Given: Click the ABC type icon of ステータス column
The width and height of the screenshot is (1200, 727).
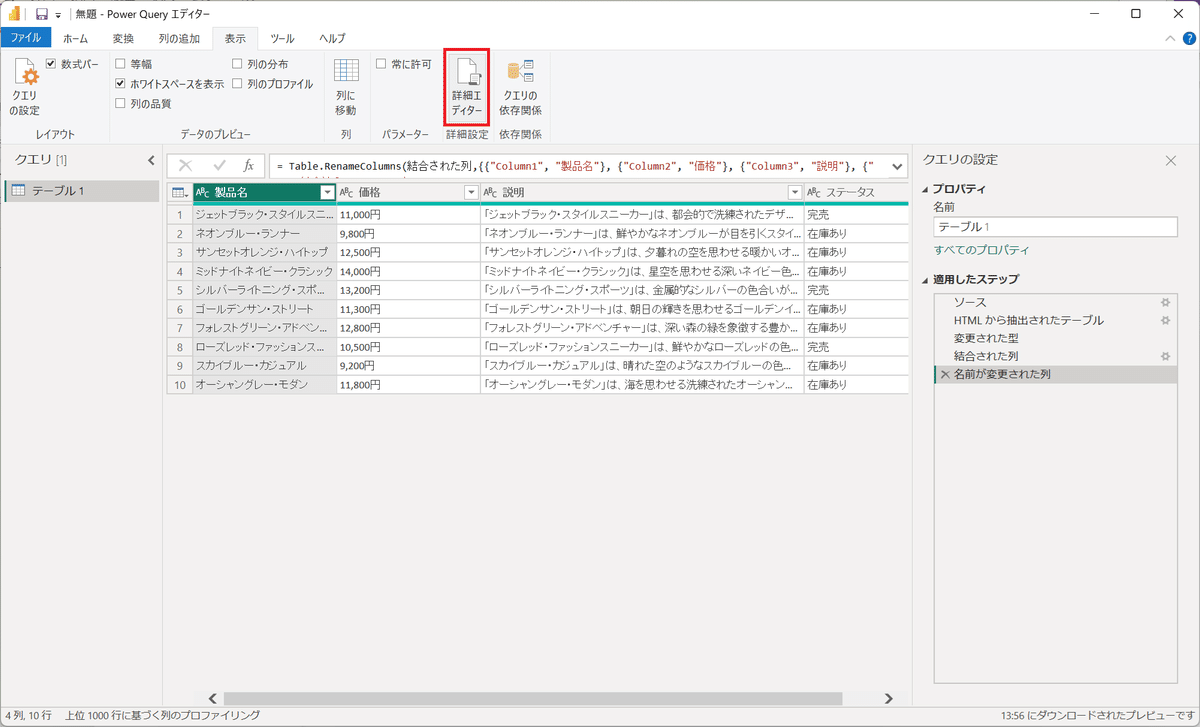Looking at the screenshot, I should coord(815,193).
